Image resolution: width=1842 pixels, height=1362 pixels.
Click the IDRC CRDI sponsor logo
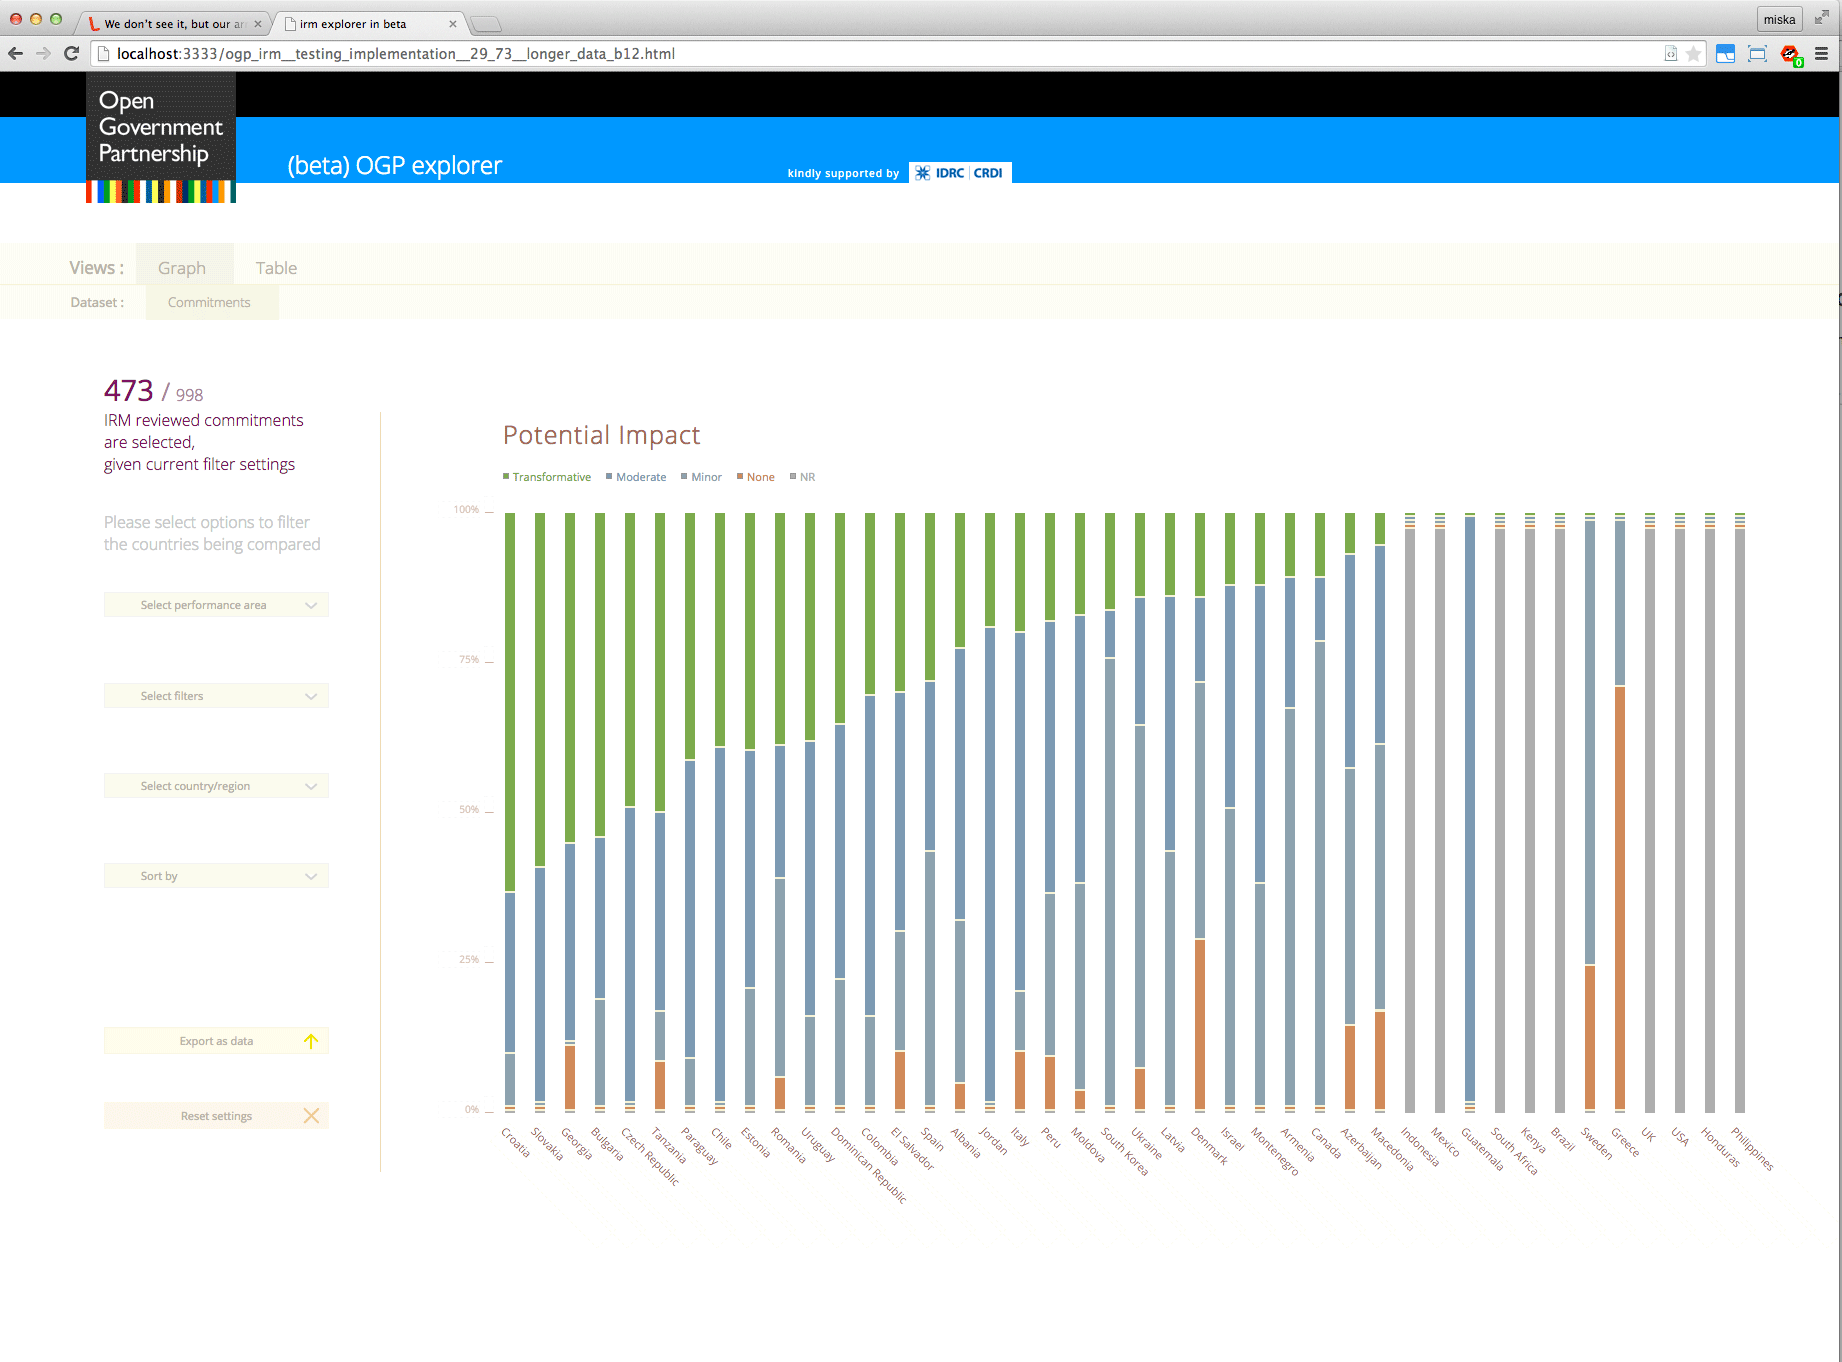click(960, 173)
